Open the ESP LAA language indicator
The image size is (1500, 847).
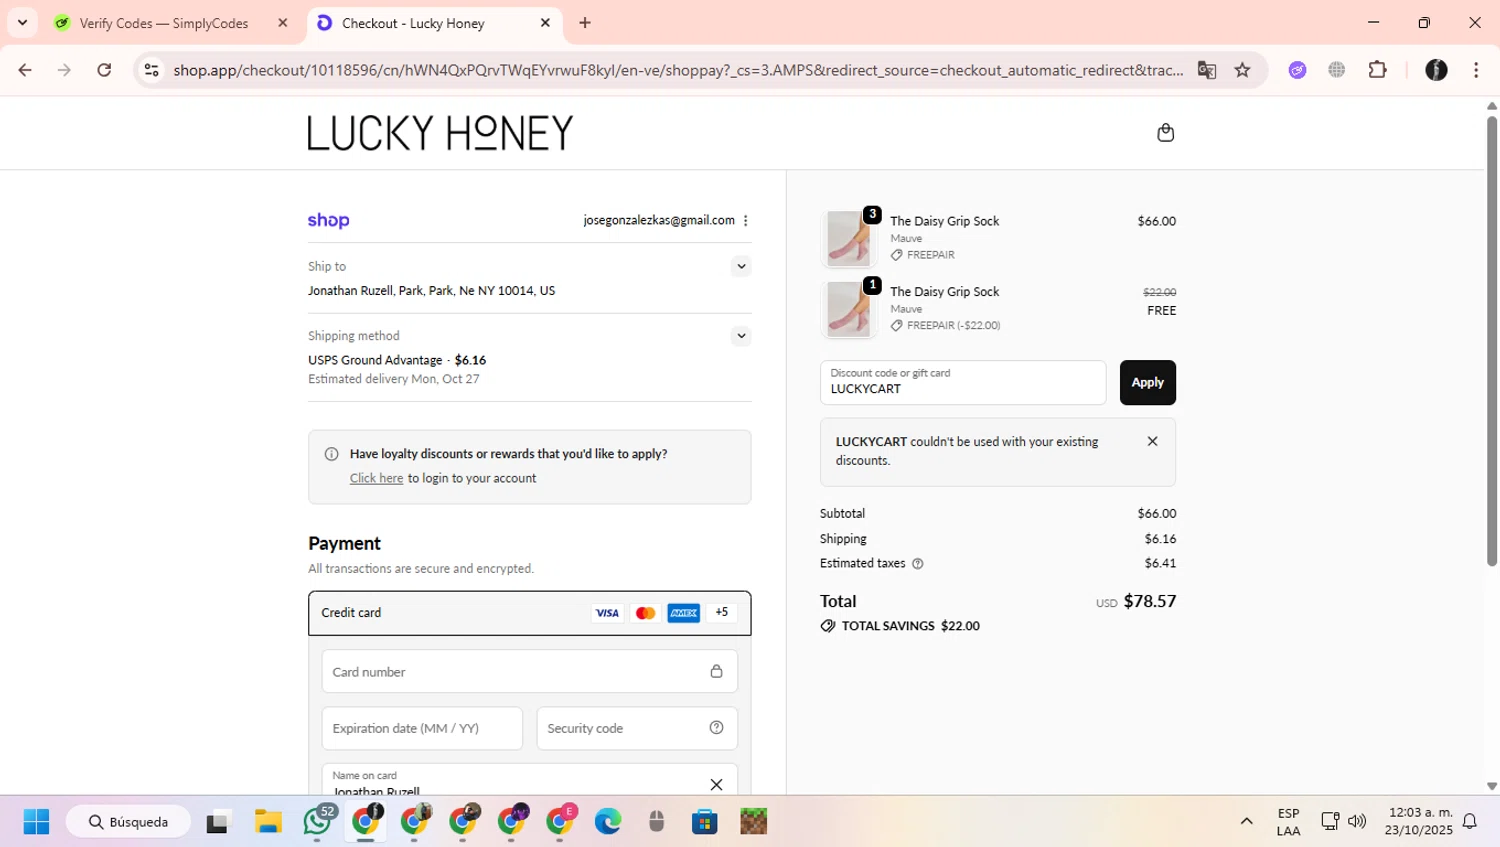point(1289,822)
